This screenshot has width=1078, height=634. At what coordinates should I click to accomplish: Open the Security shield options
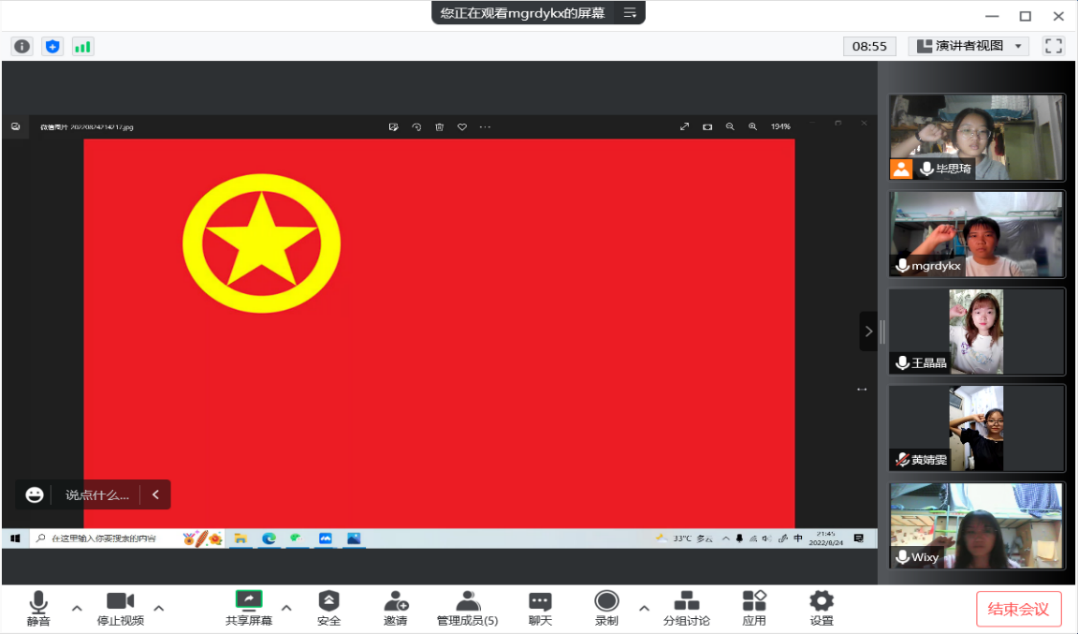point(328,607)
